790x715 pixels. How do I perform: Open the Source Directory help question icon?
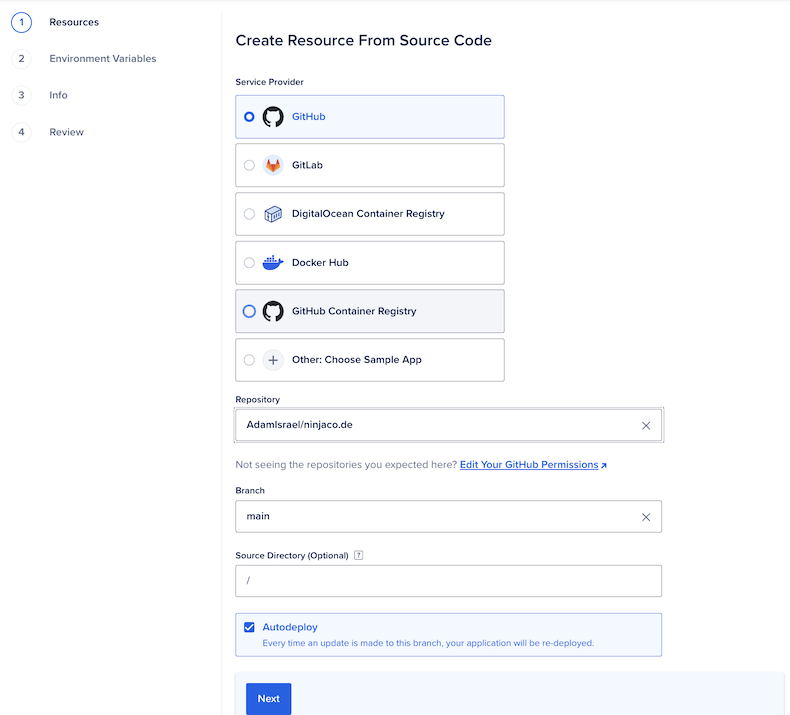tap(358, 555)
